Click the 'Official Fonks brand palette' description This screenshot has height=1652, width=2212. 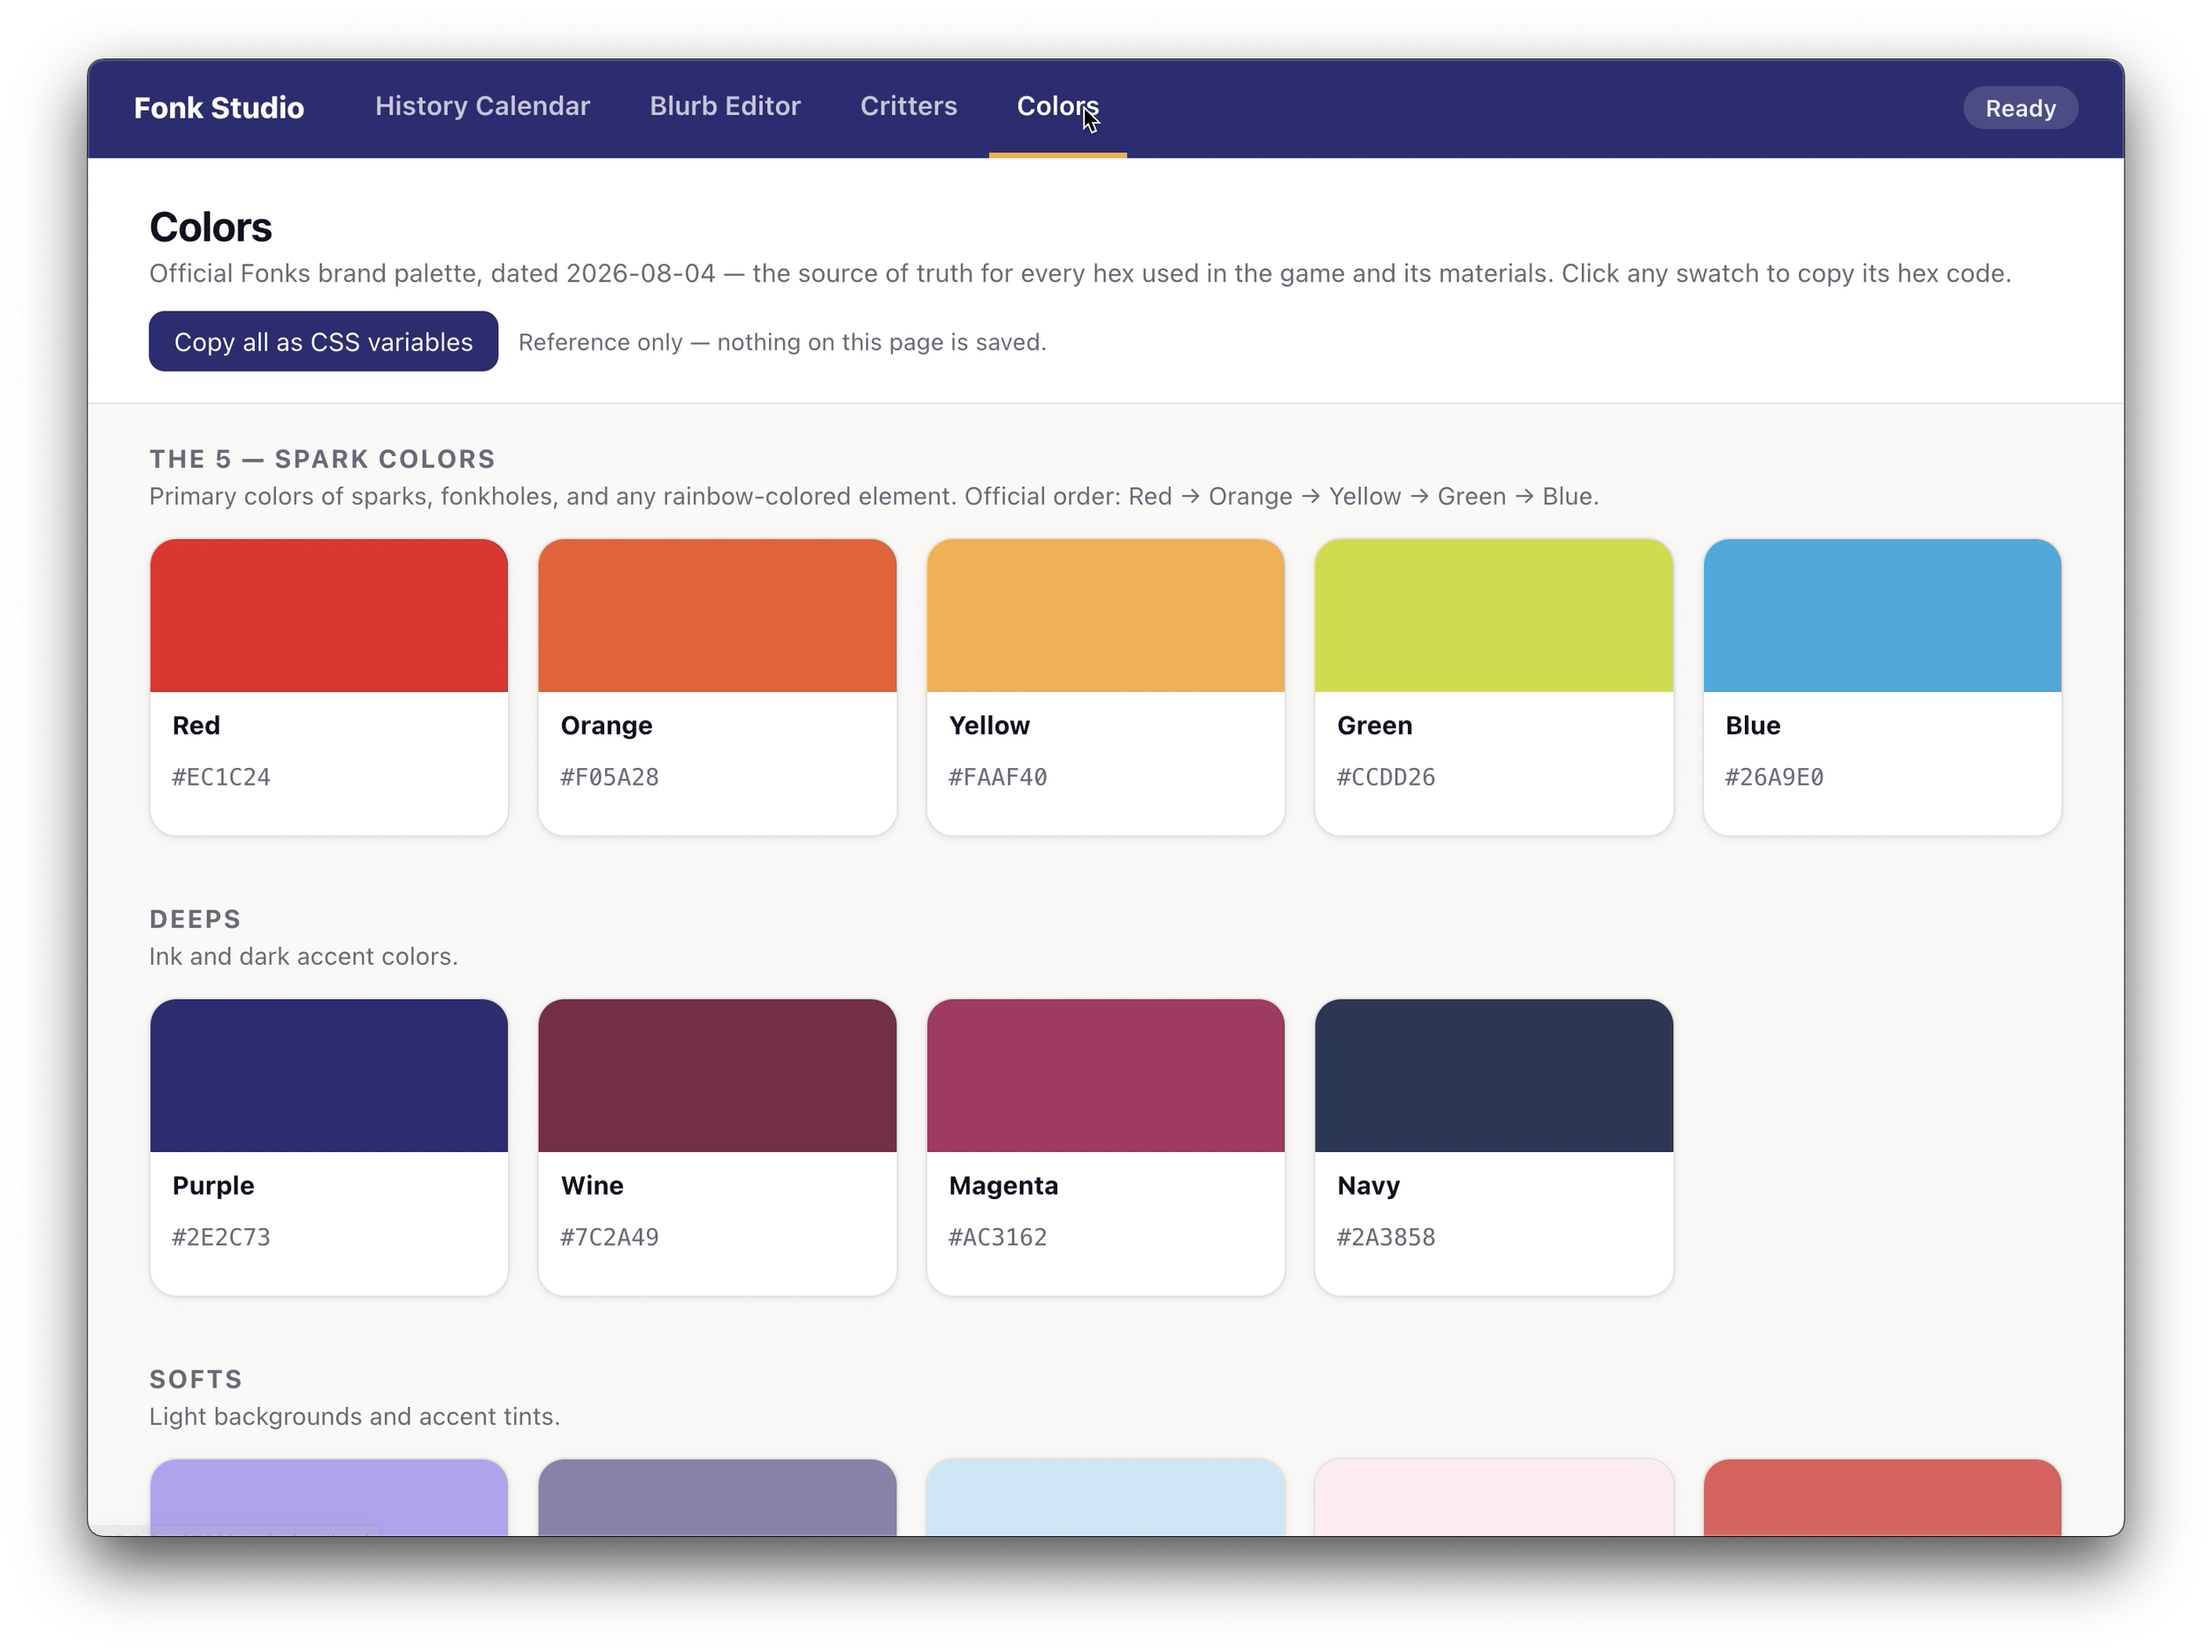click(x=1080, y=273)
